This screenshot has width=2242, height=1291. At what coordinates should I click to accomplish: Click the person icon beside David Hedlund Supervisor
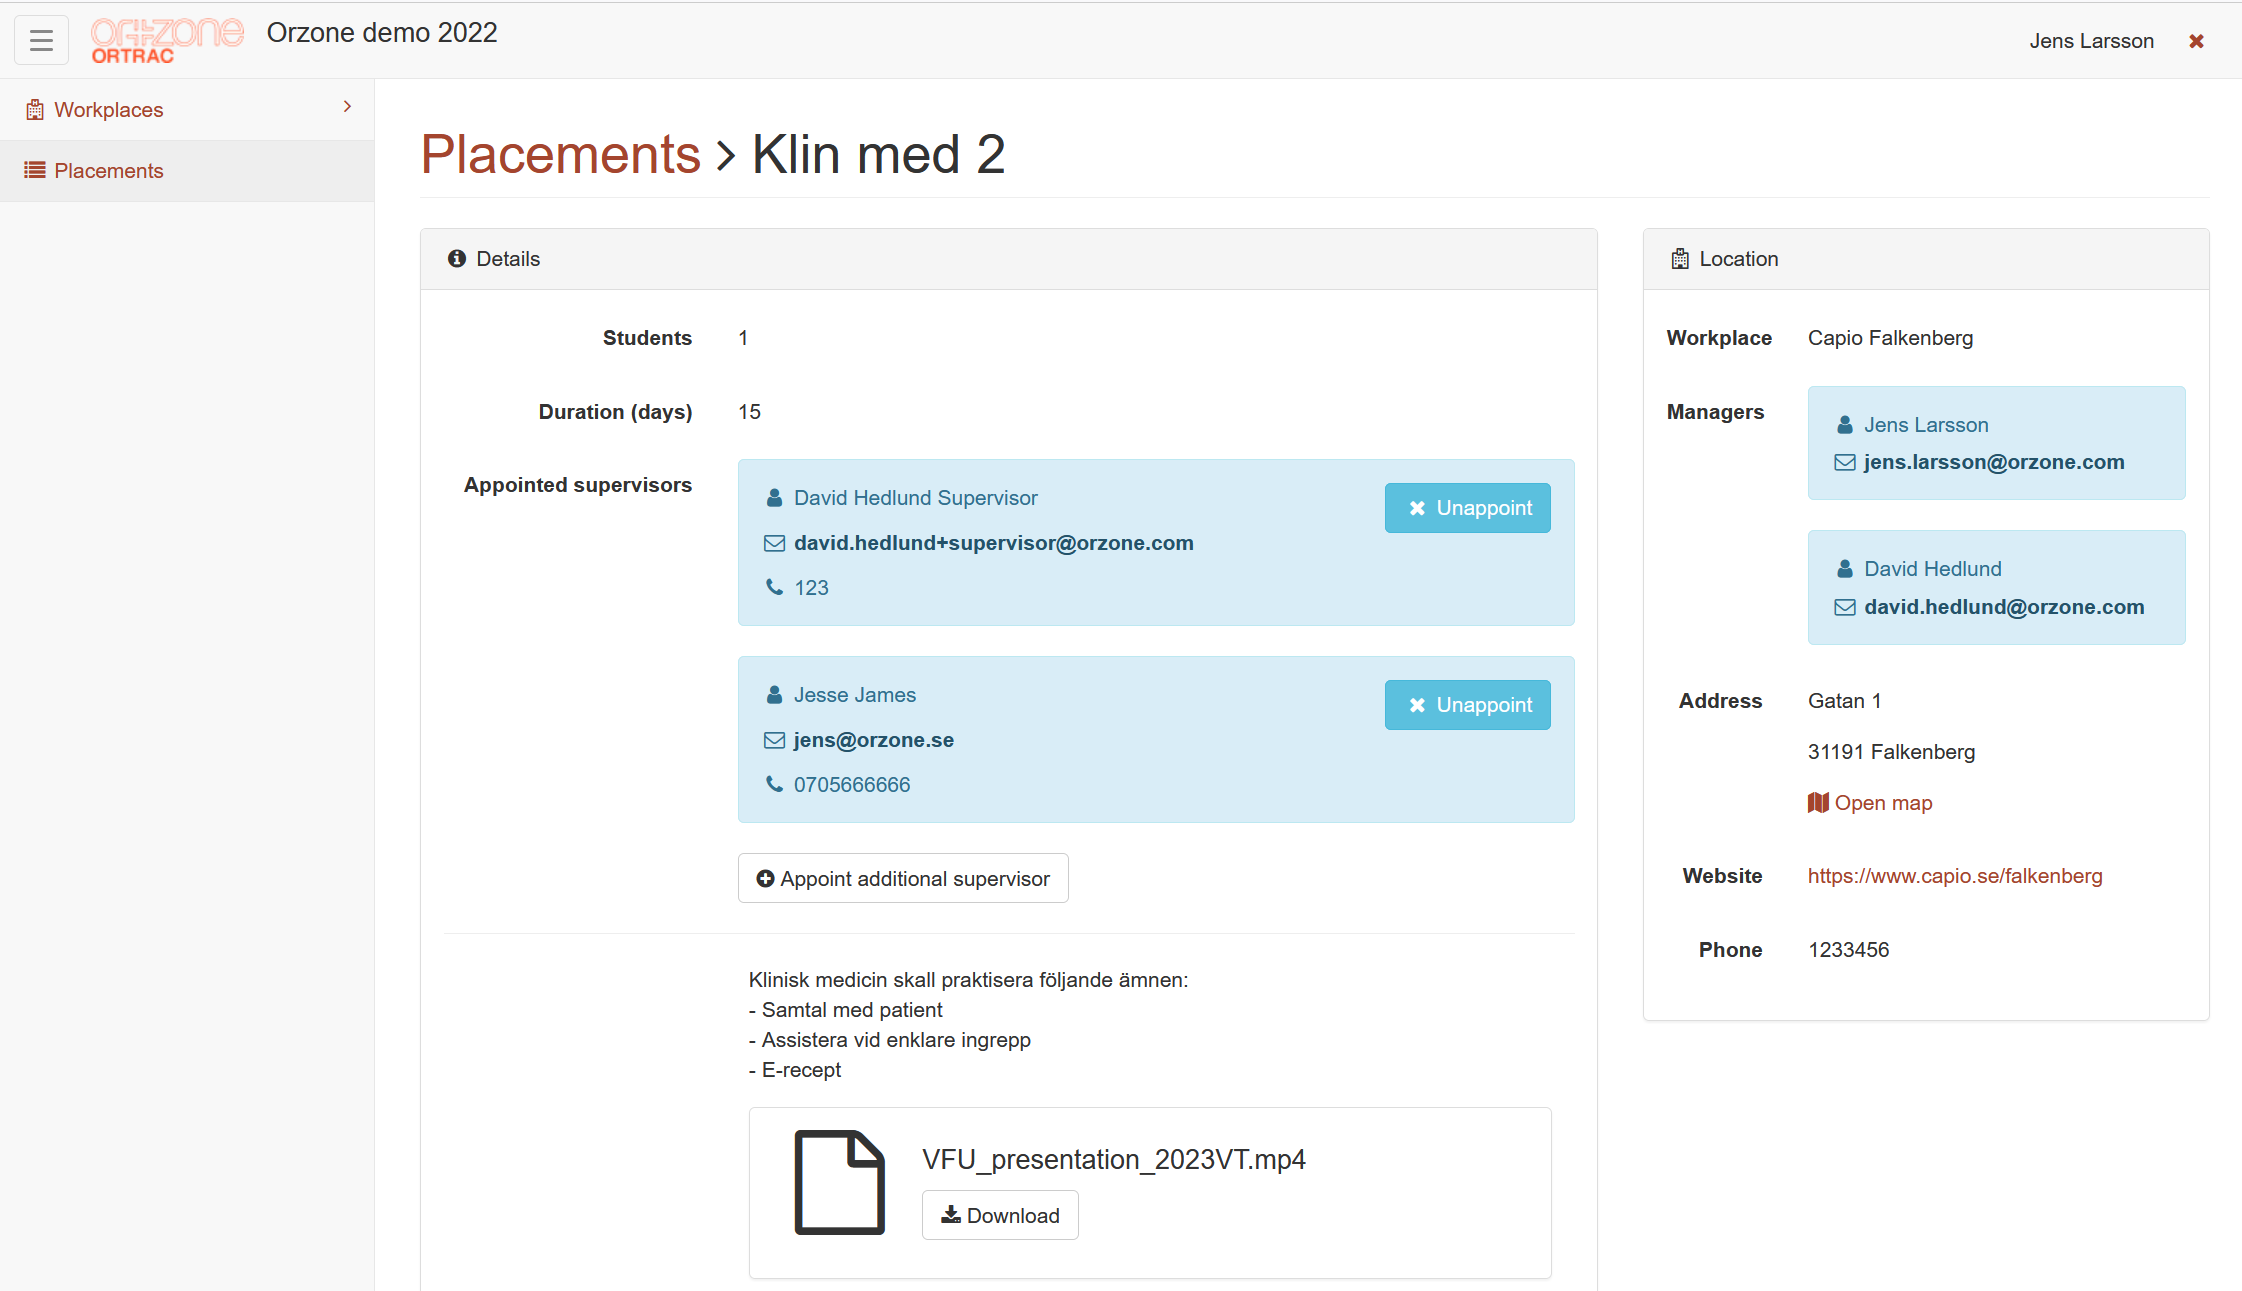click(x=774, y=498)
